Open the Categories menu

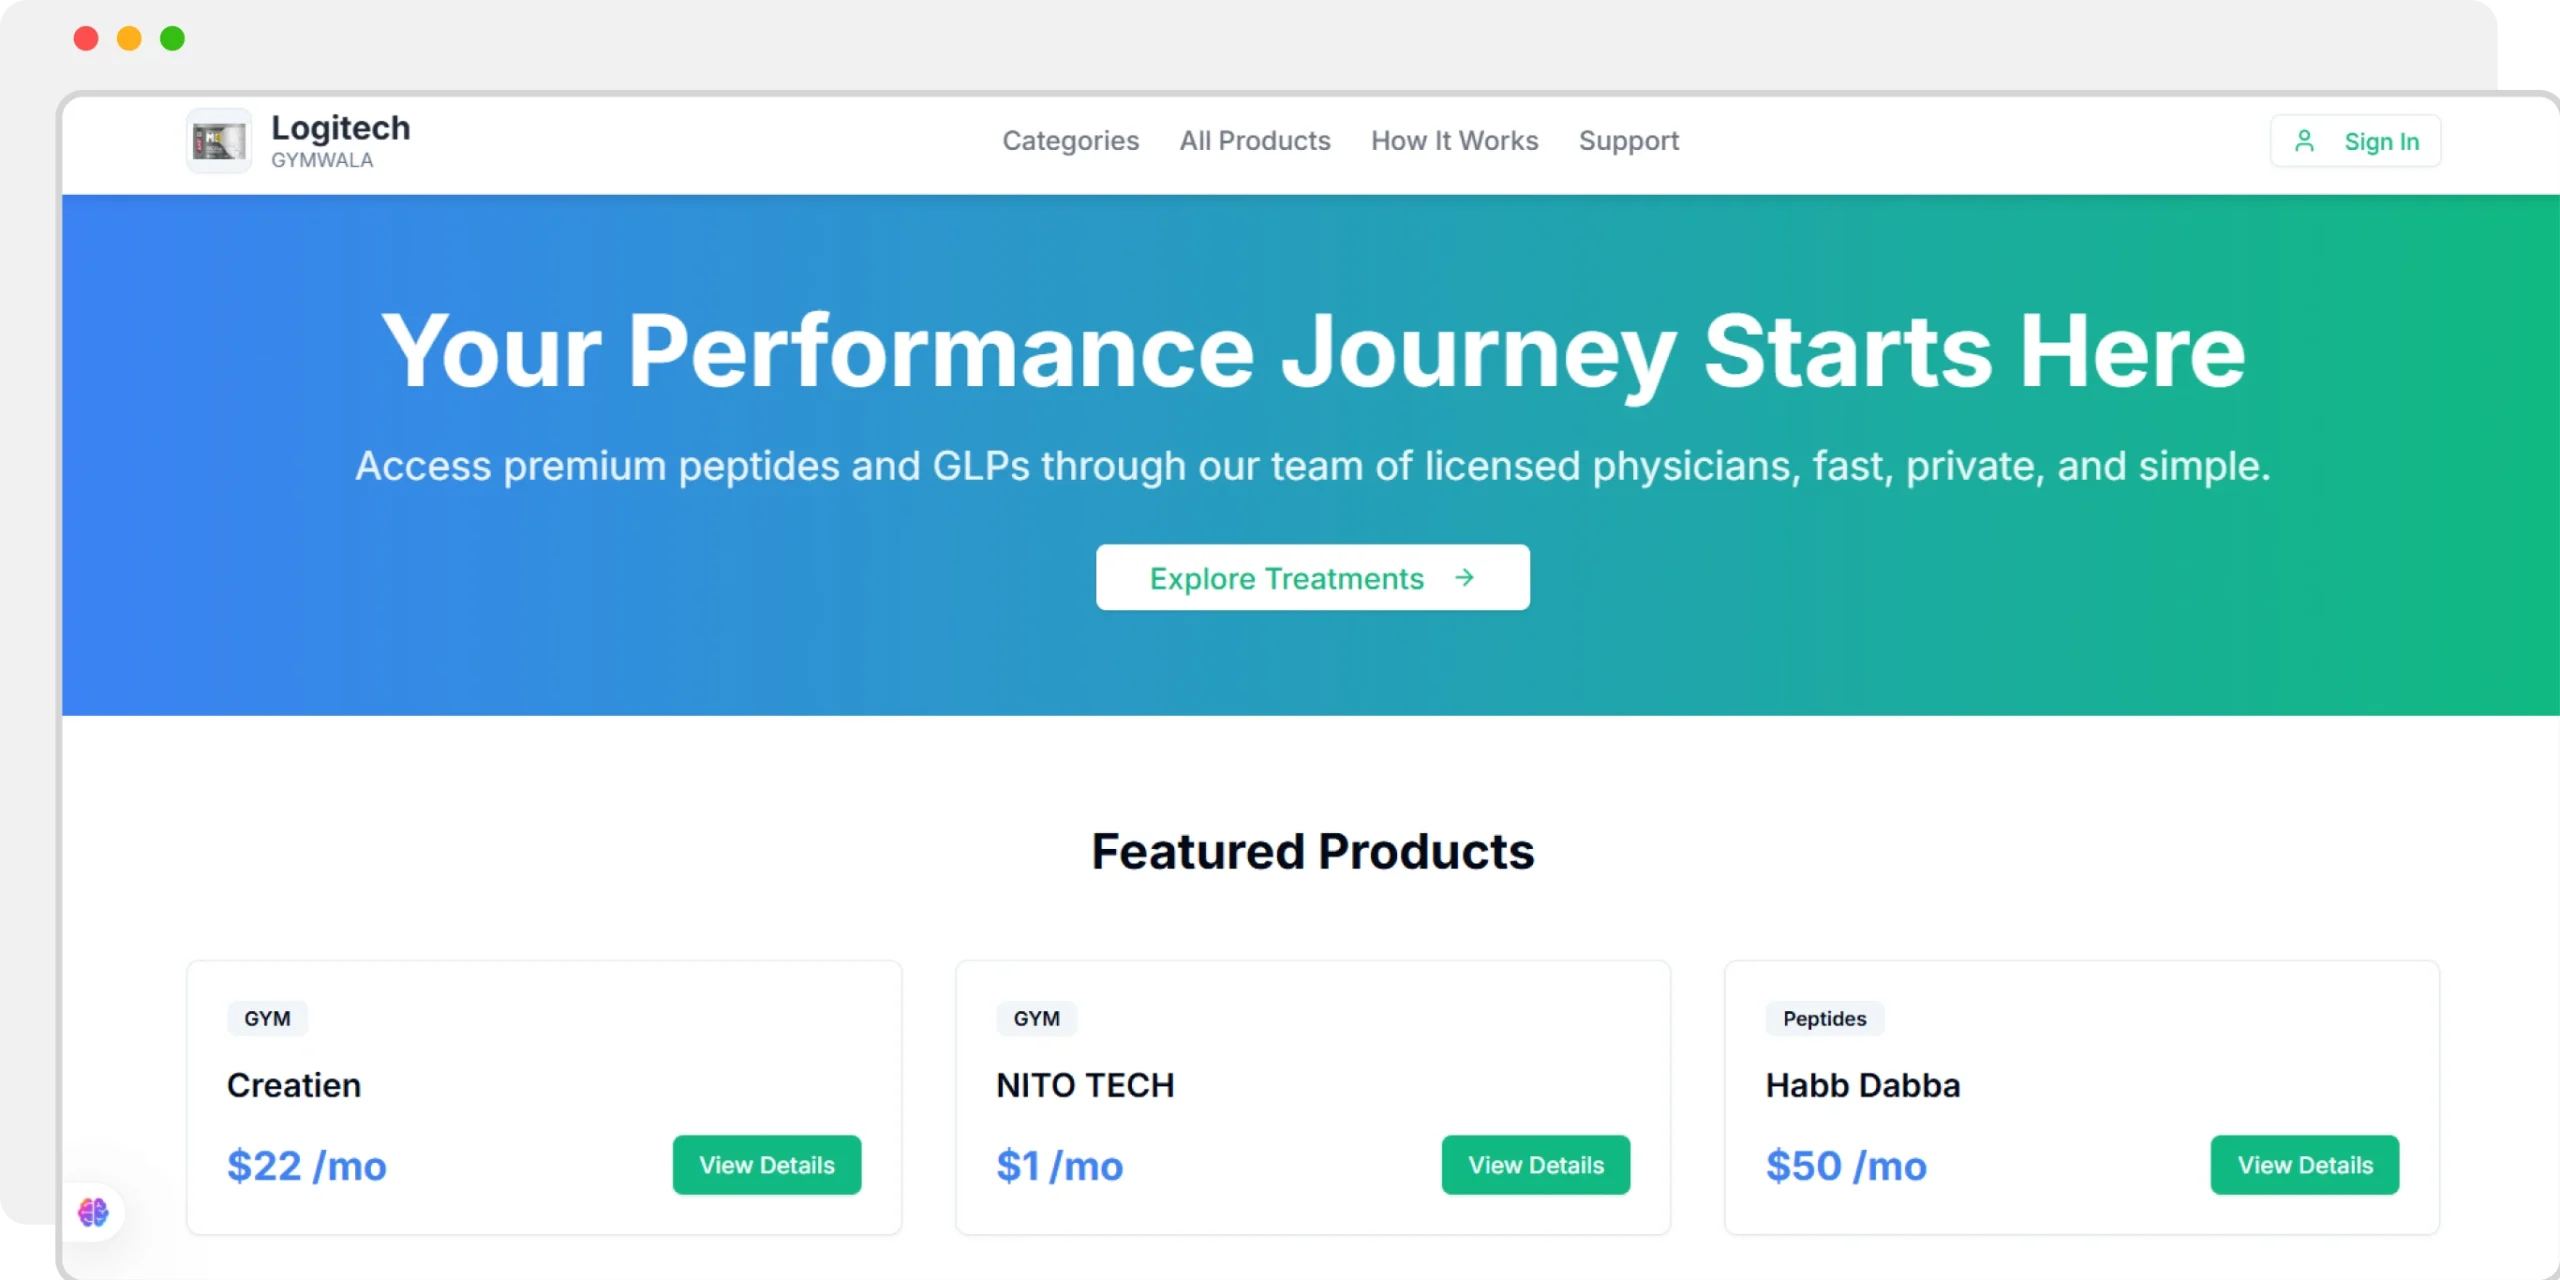[x=1070, y=141]
